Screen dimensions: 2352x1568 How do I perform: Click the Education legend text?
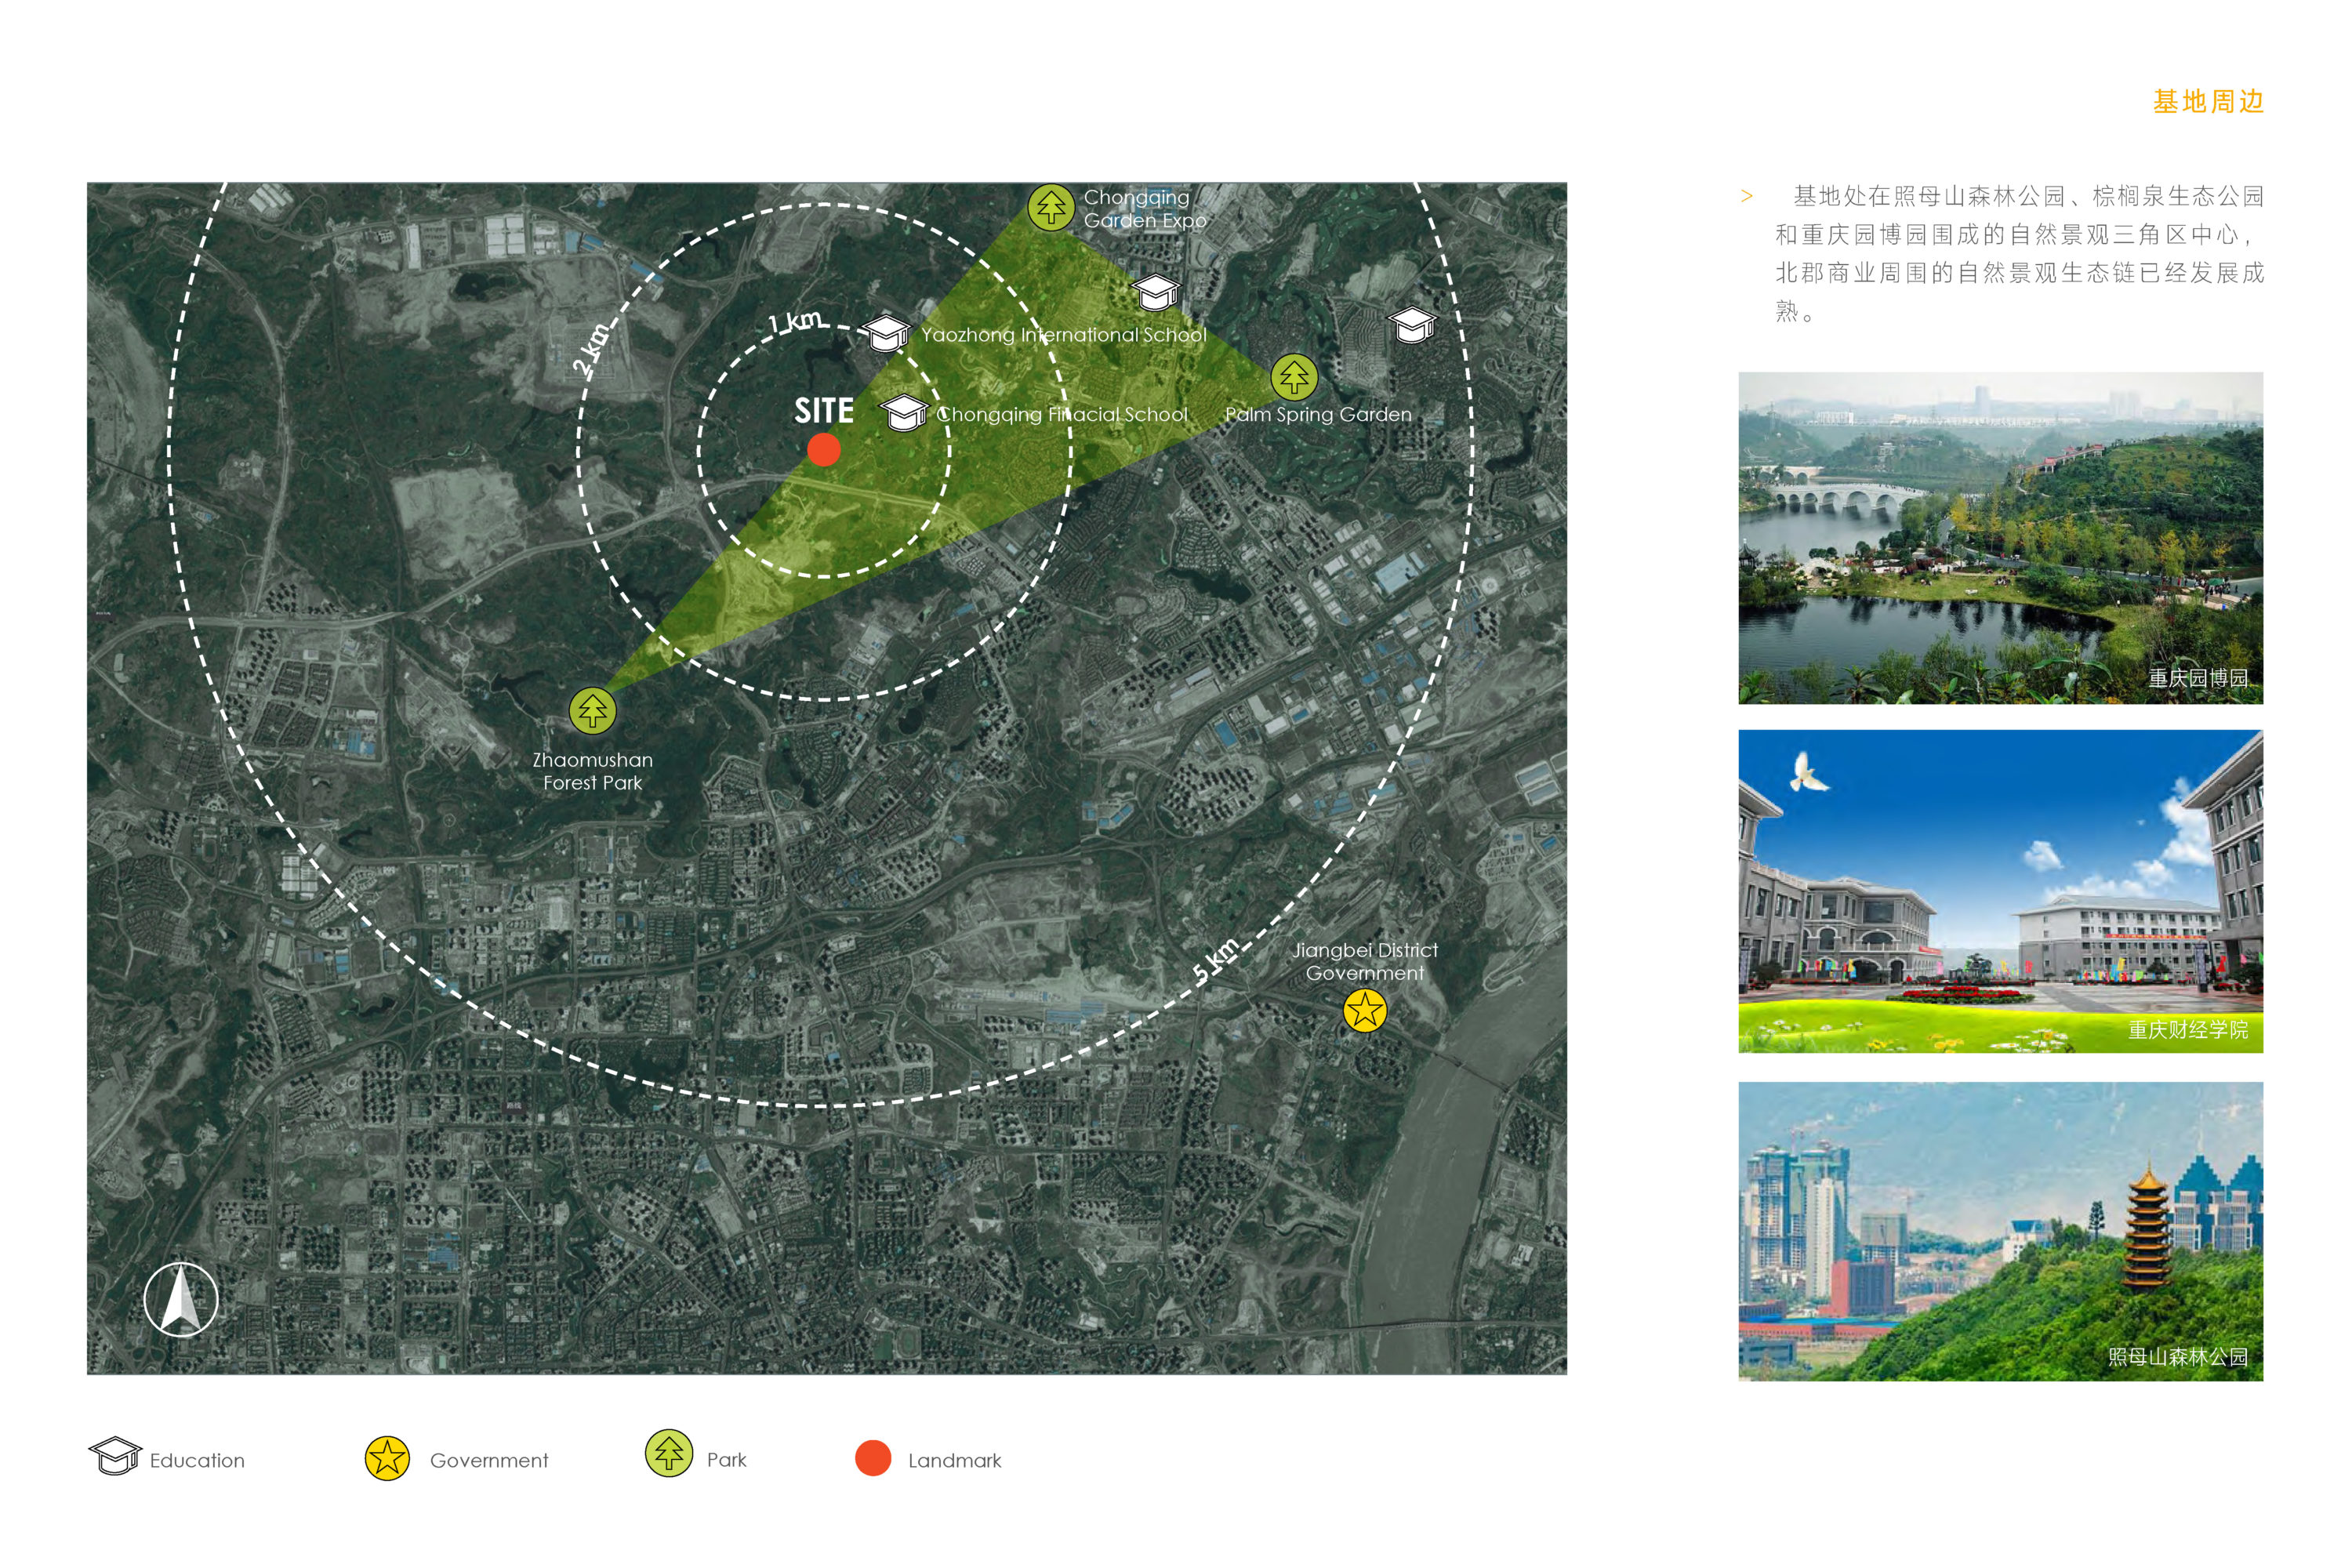[197, 1460]
